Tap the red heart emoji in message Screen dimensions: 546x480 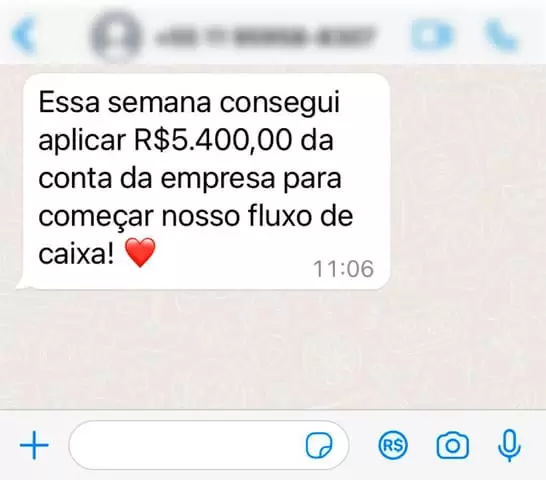pyautogui.click(x=140, y=252)
